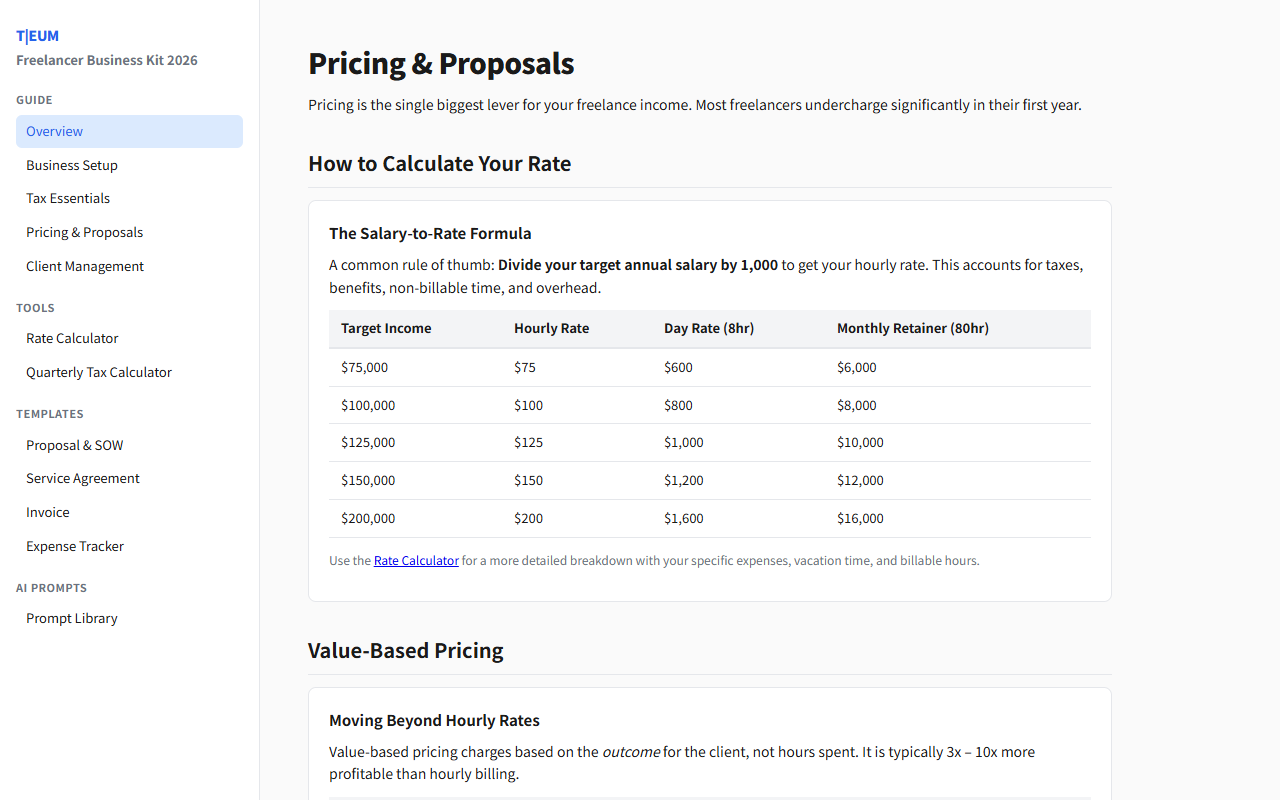Browse the Prompt Library

(71, 617)
